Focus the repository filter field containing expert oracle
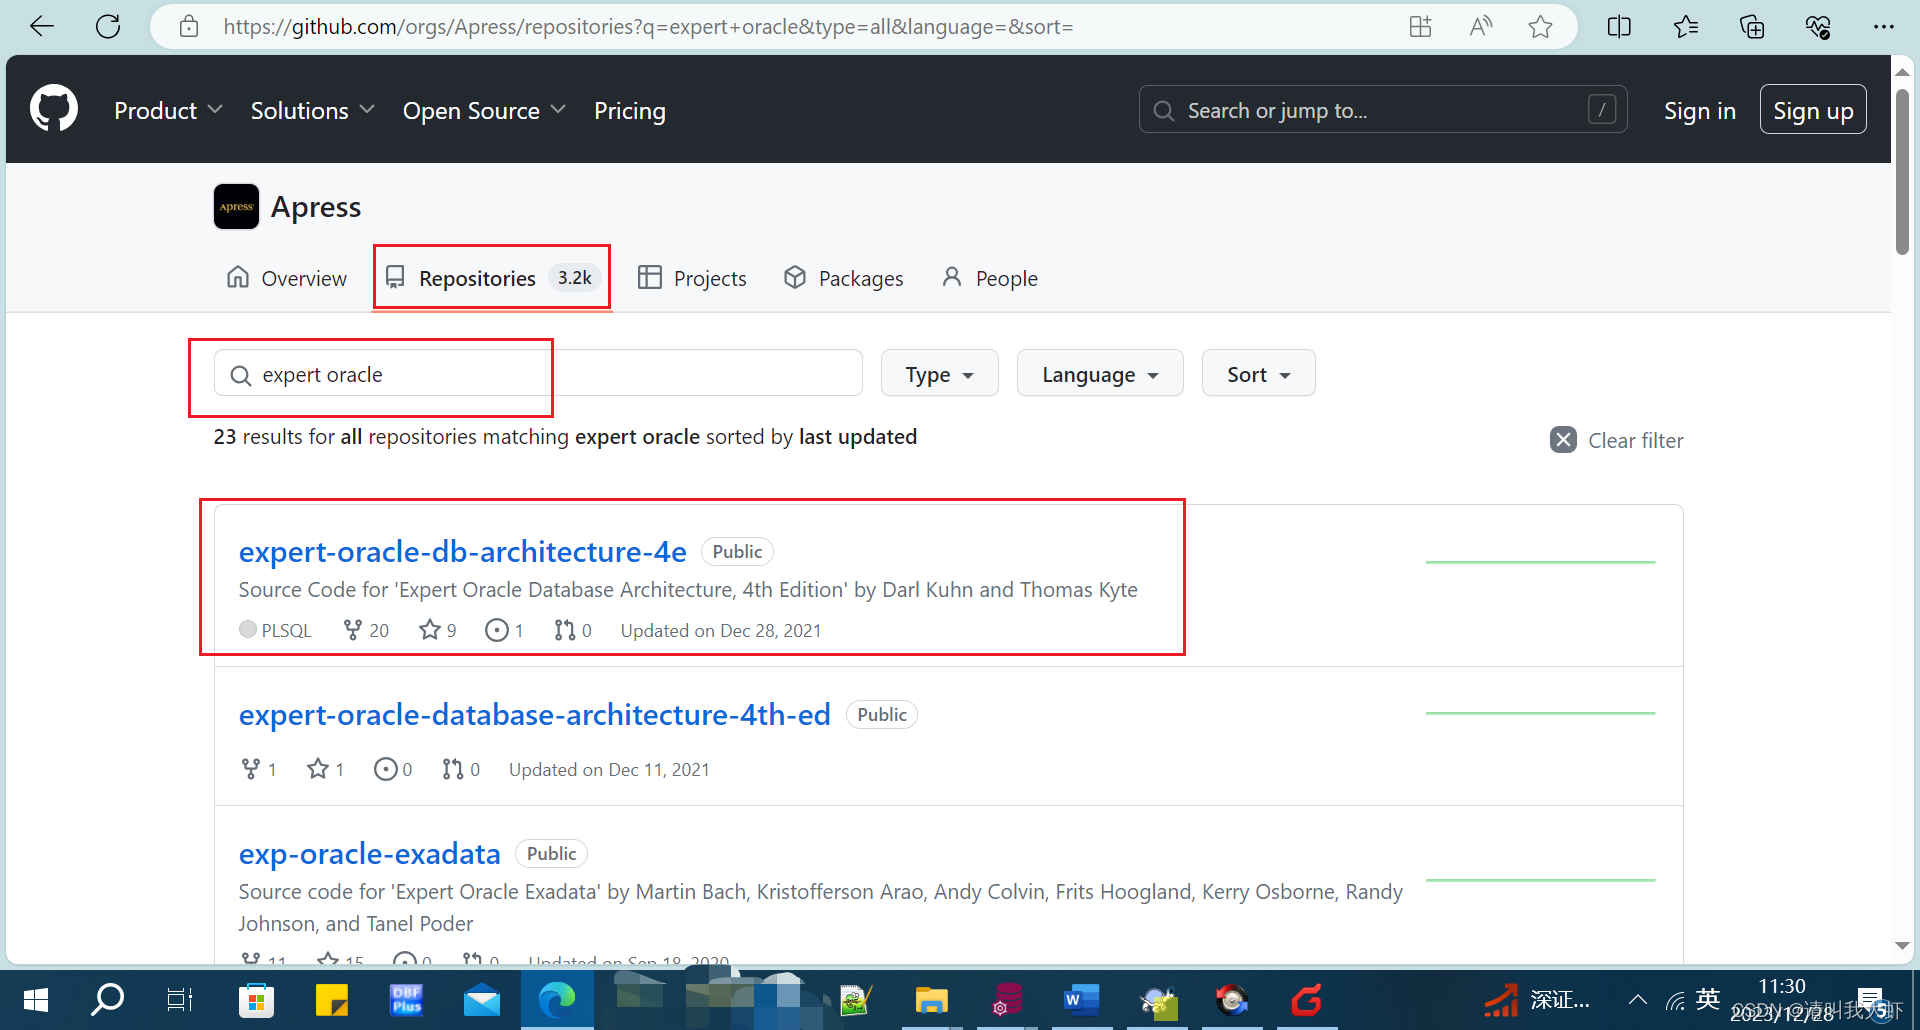This screenshot has width=1920, height=1030. [538, 373]
